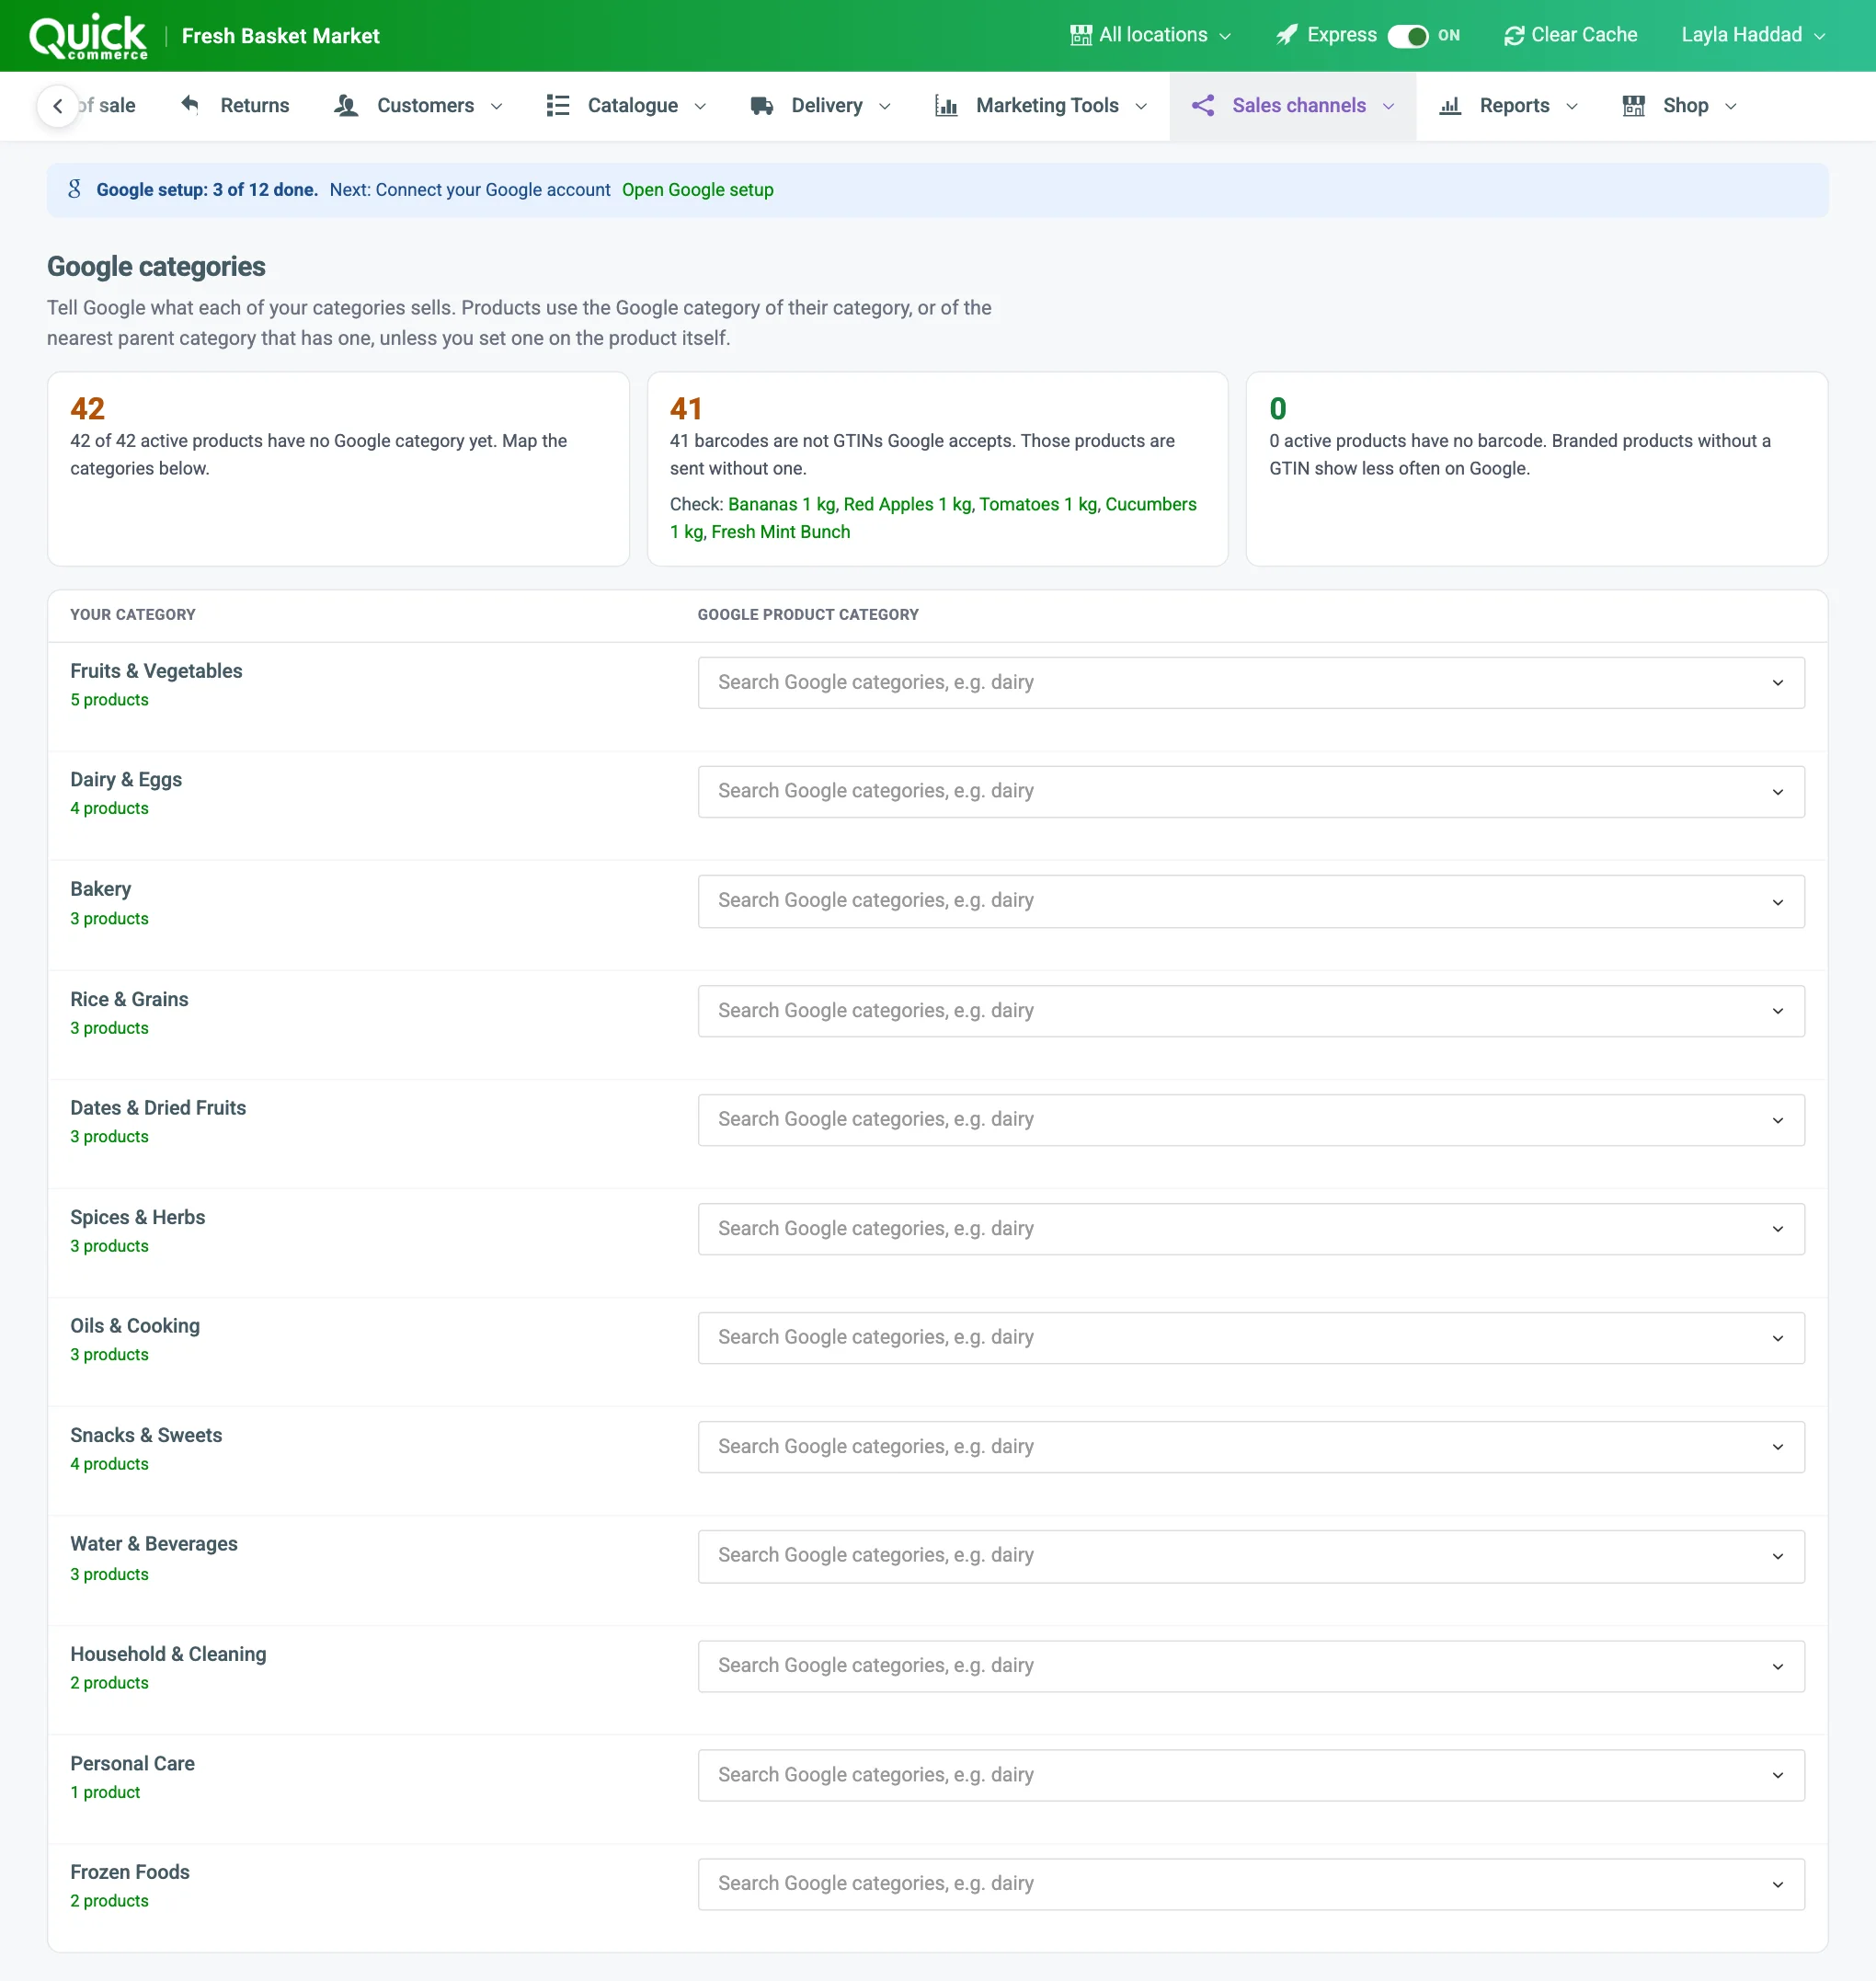Click the Open Google setup link
This screenshot has width=1876, height=1981.
698,190
